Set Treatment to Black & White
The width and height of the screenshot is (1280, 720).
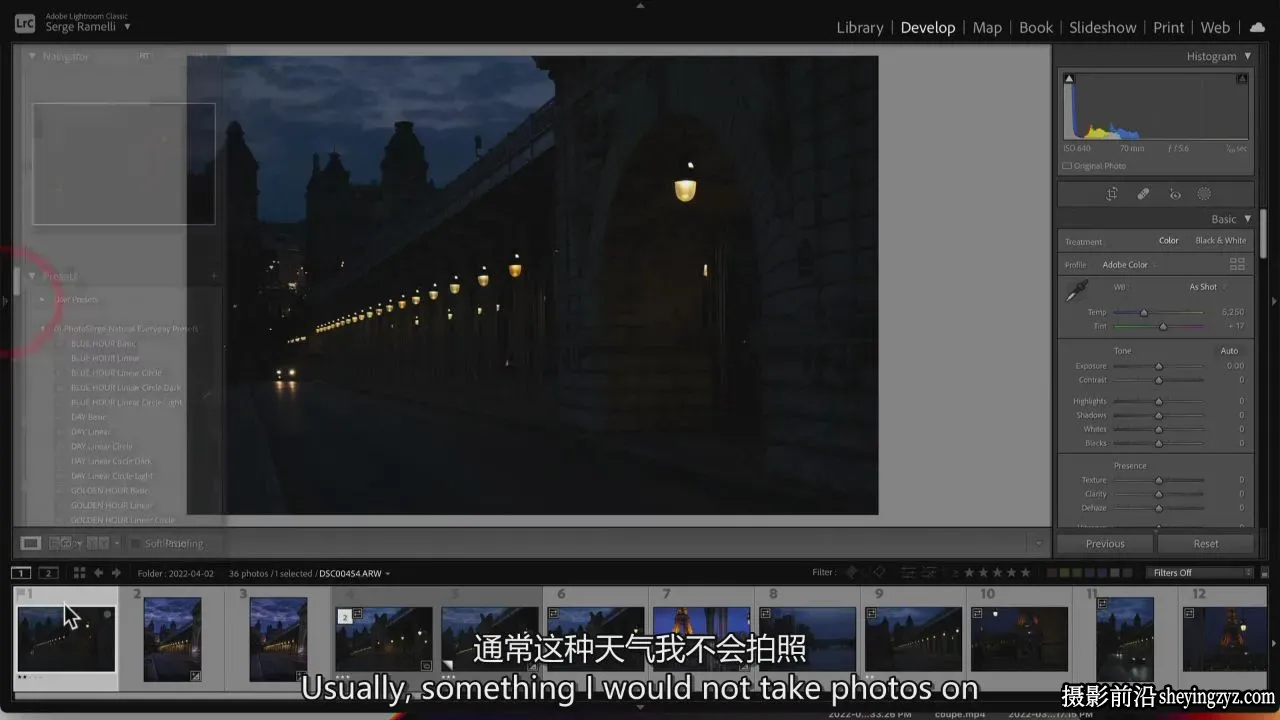tap(1221, 241)
